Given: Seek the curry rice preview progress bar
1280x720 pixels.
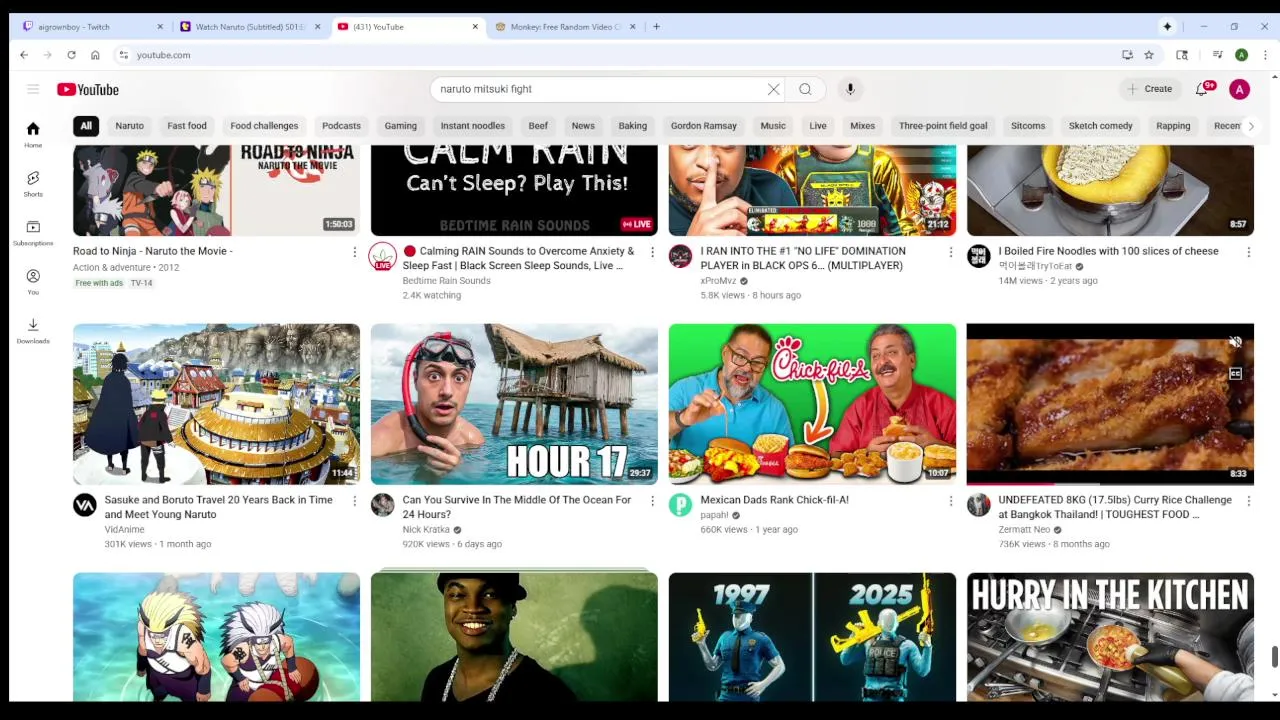Looking at the screenshot, I should click(x=1110, y=483).
